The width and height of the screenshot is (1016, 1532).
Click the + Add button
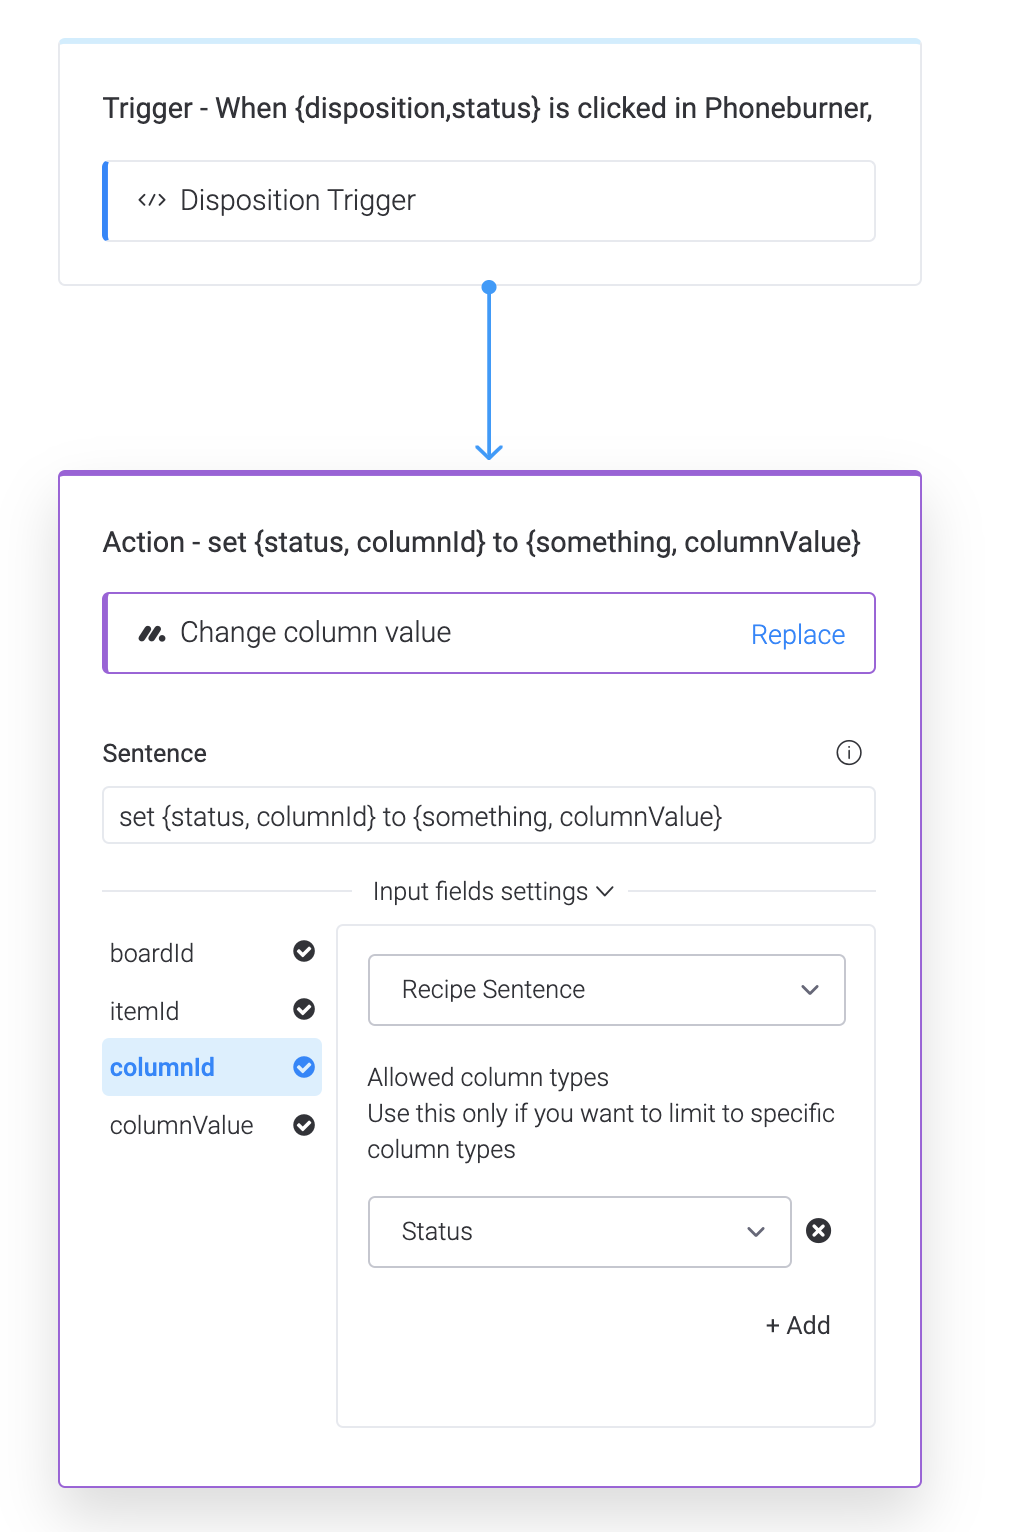tap(798, 1325)
